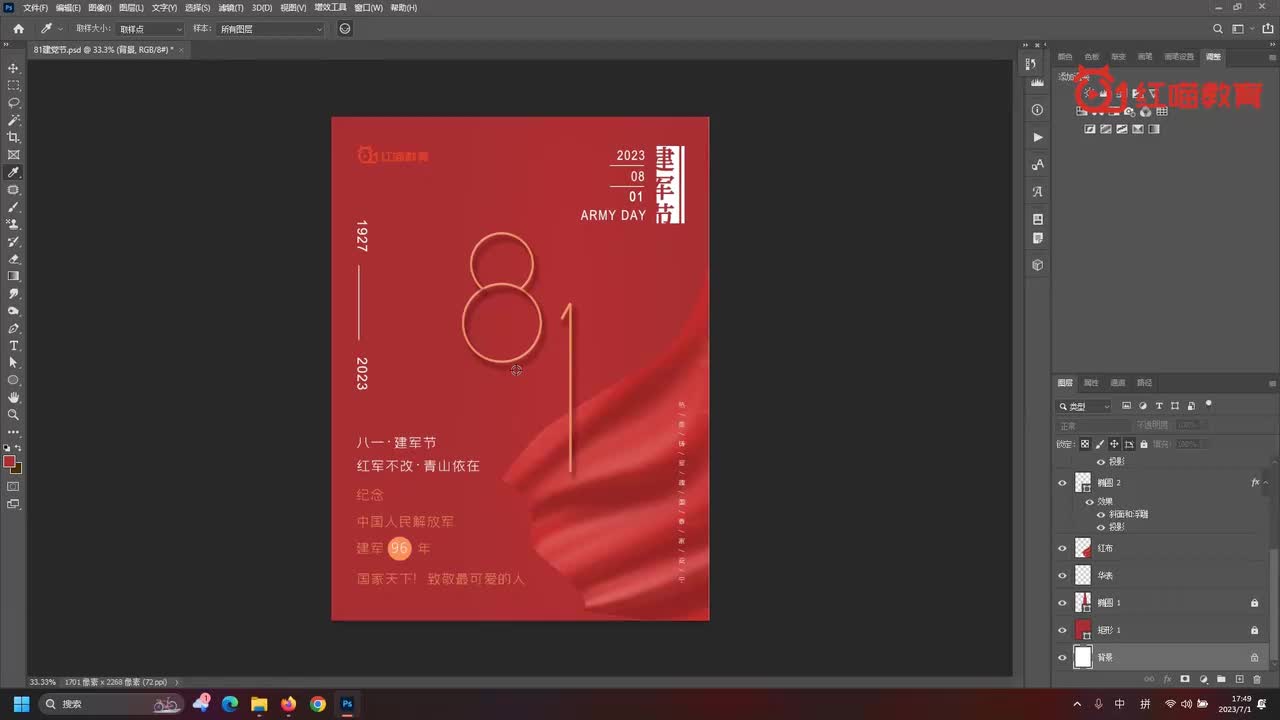Hide the 背景 layer
The height and width of the screenshot is (720, 1280).
(1062, 657)
